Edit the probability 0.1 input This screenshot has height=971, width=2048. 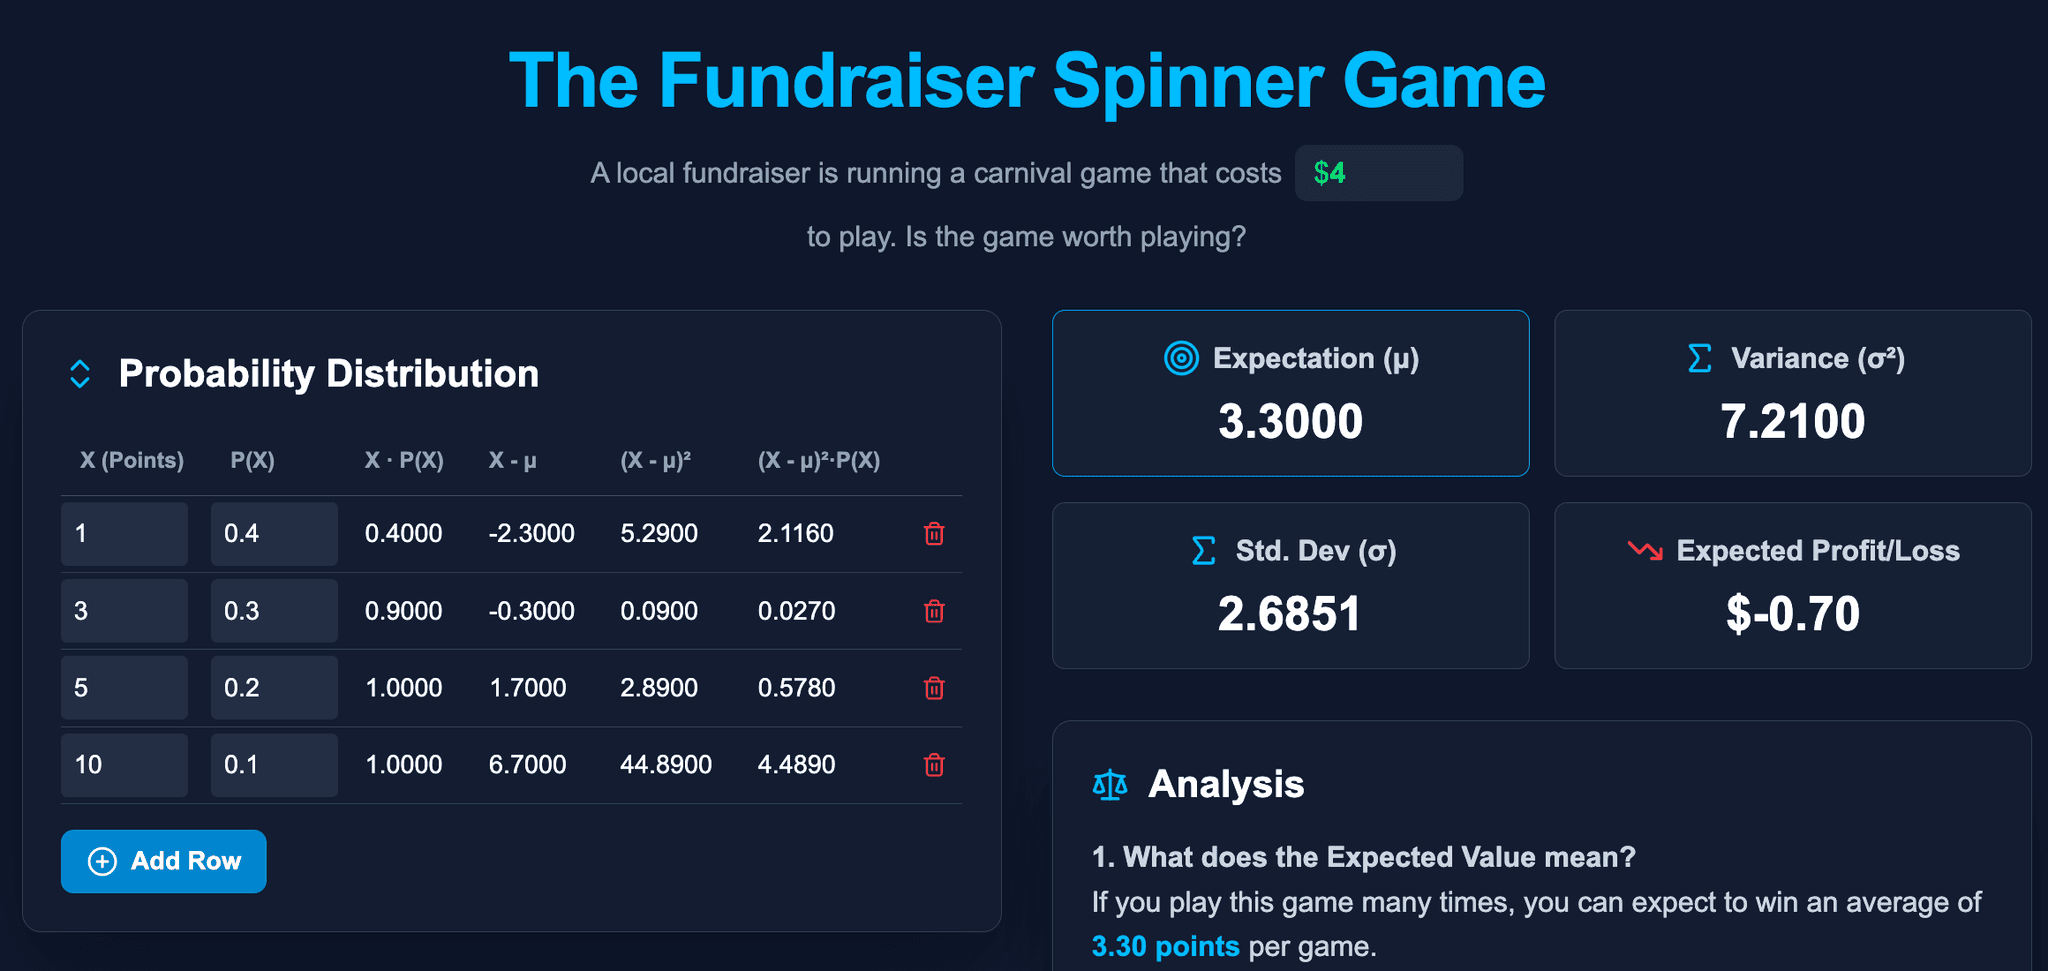(x=274, y=765)
